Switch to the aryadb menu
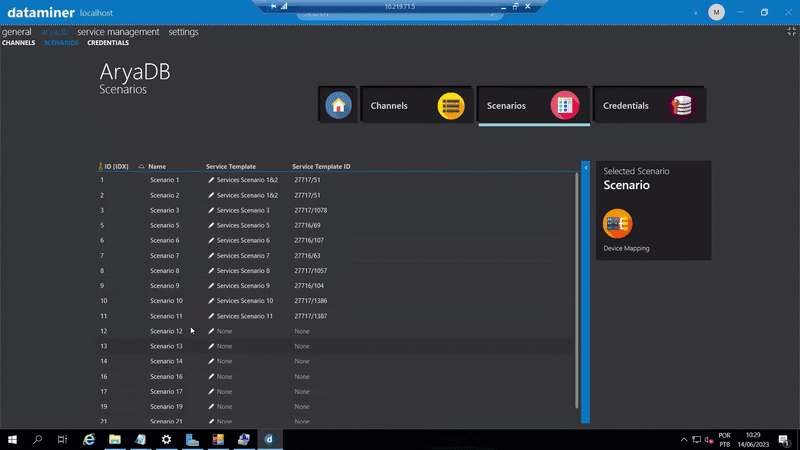Viewport: 800px width, 450px height. click(x=54, y=32)
